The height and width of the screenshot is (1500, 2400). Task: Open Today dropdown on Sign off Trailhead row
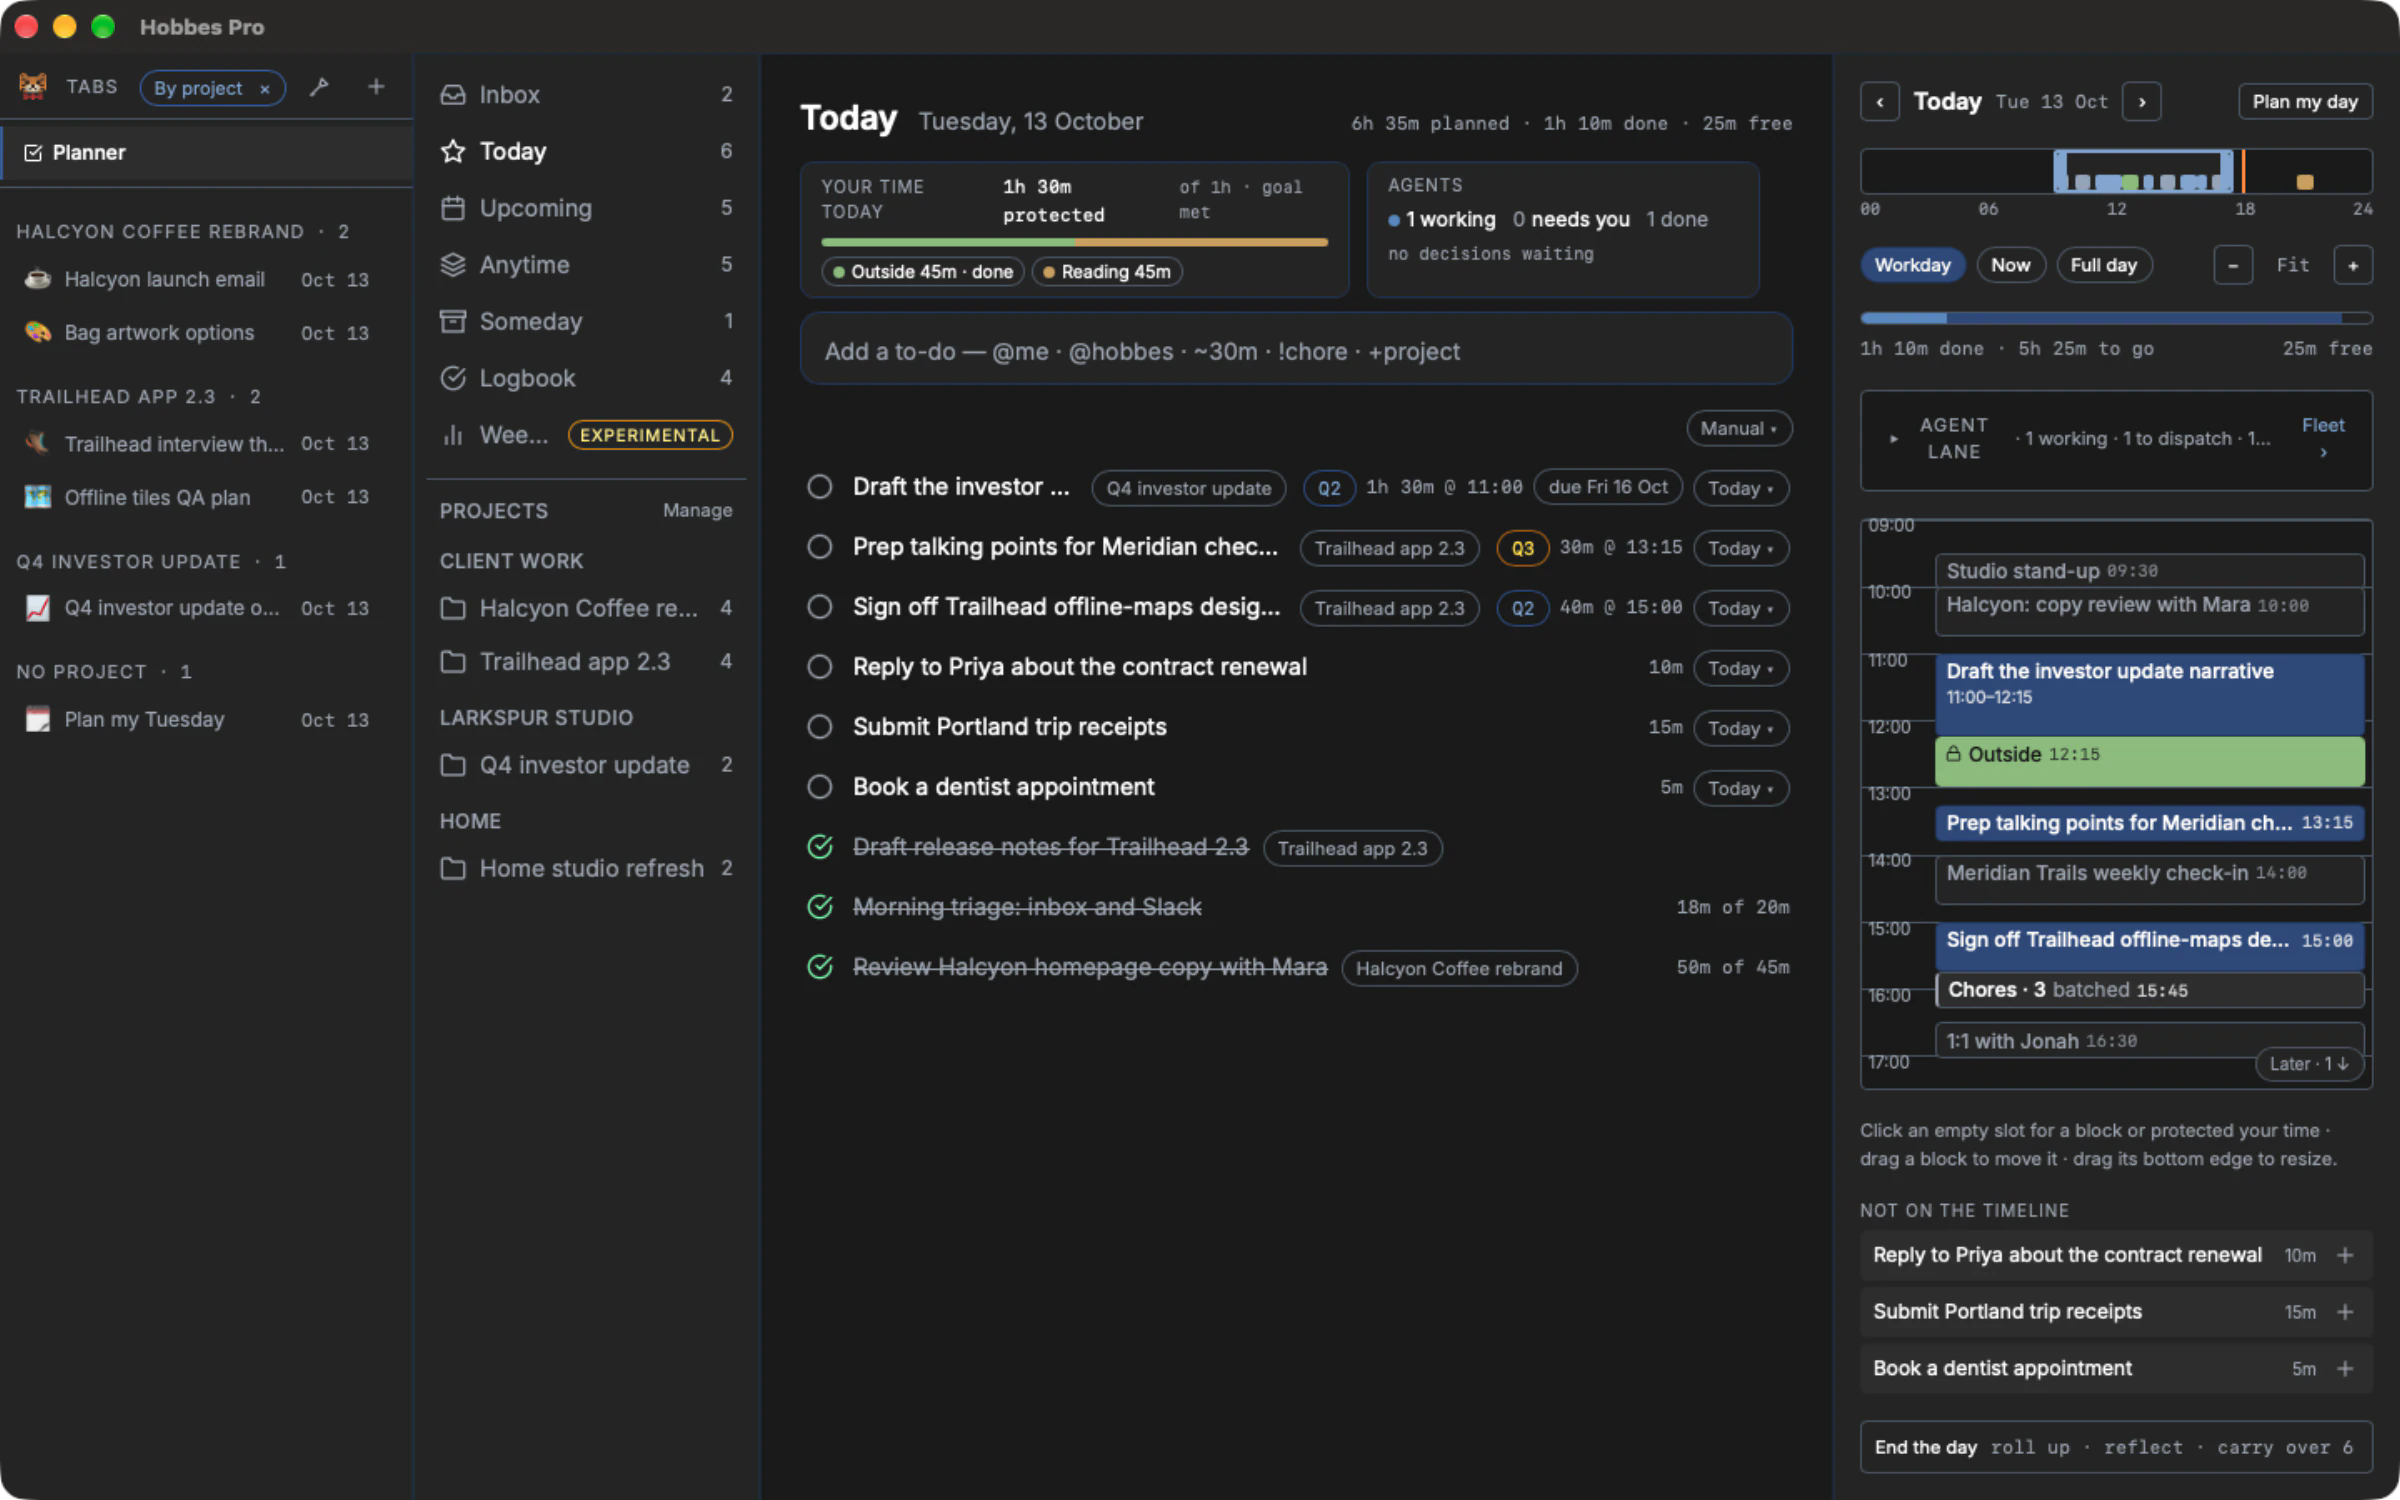click(1741, 608)
